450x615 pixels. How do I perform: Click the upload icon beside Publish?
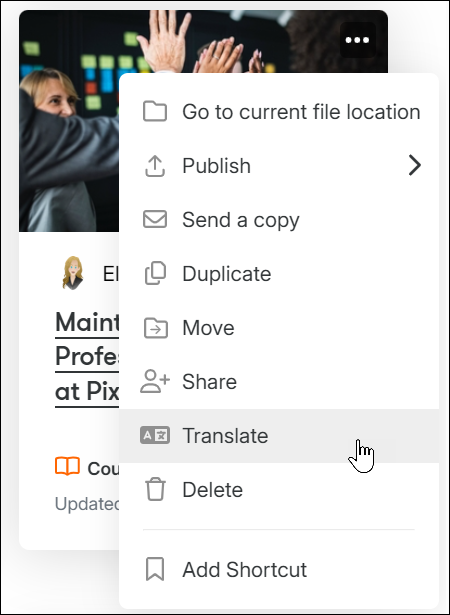pos(155,166)
